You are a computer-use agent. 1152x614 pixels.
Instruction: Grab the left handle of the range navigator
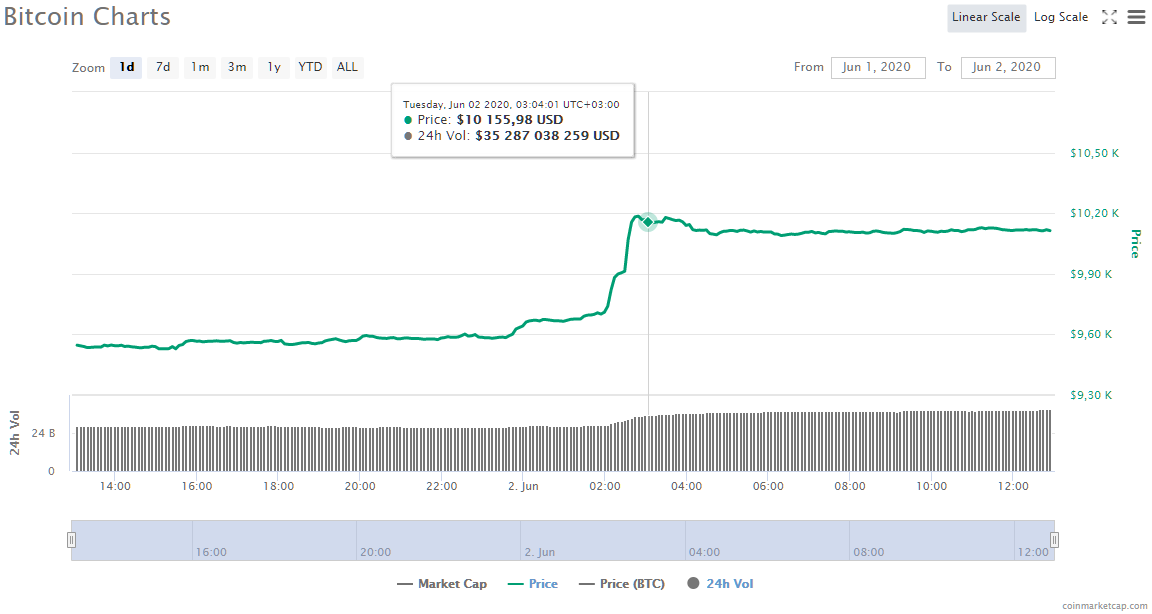[71, 539]
